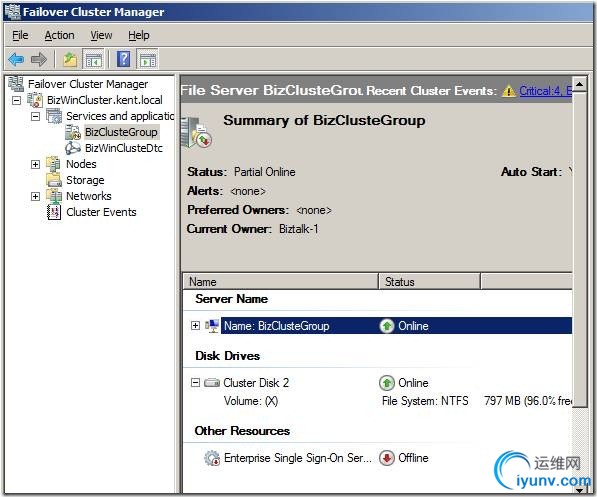
Task: Click the gear icon of Enterprise Single Sign-On
Action: click(212, 458)
